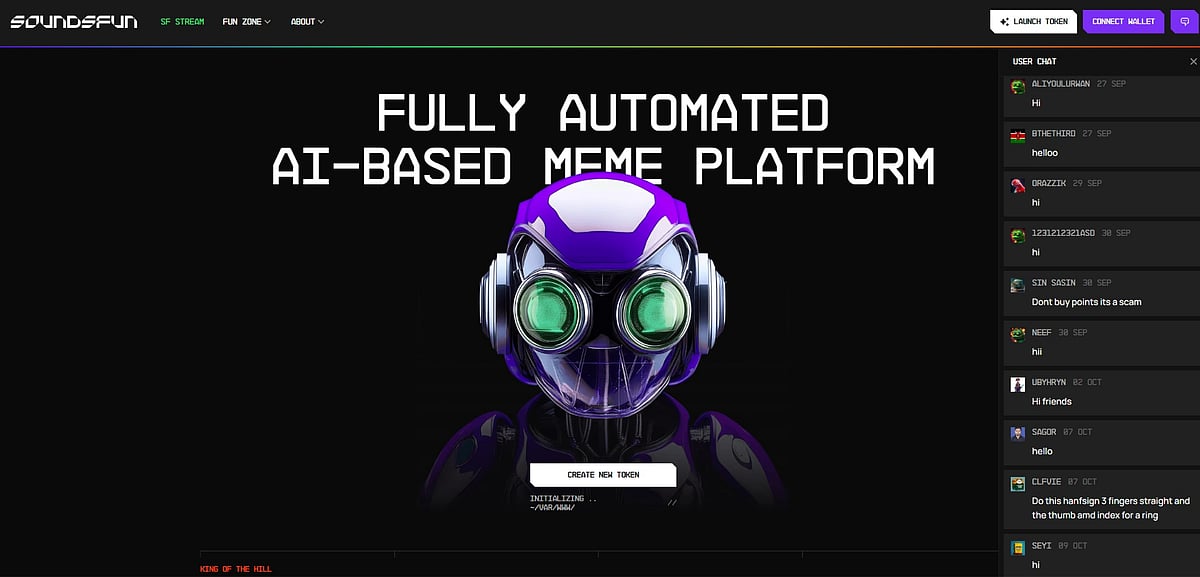The height and width of the screenshot is (577, 1200).
Task: Open BTHETHIRD's flag avatar
Action: click(x=1017, y=136)
